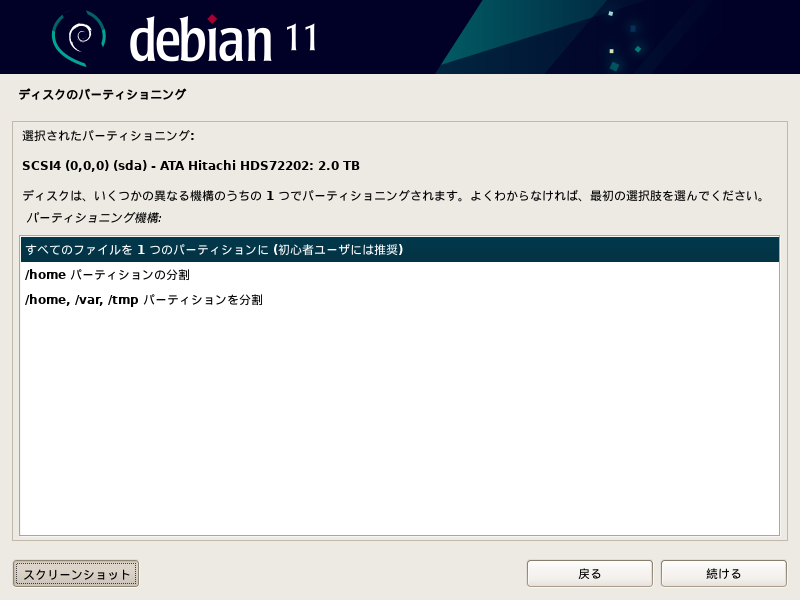Click the partitioning description paragraph
Image resolution: width=800 pixels, height=600 pixels.
[393, 196]
